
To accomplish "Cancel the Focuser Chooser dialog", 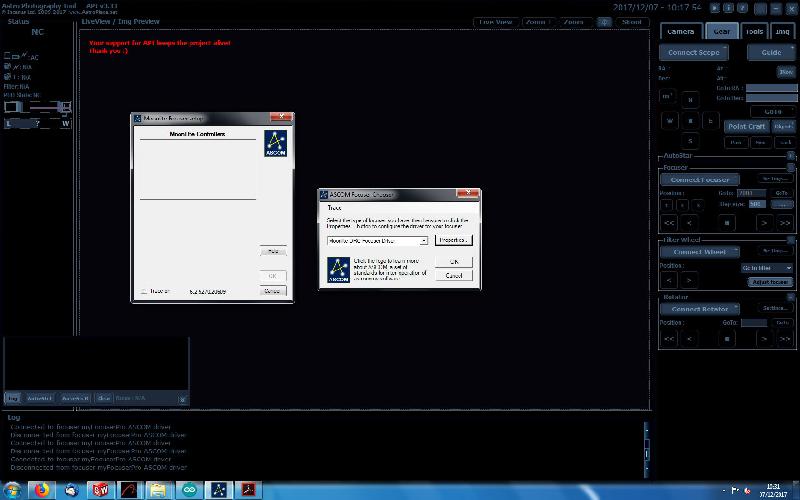I will click(454, 276).
